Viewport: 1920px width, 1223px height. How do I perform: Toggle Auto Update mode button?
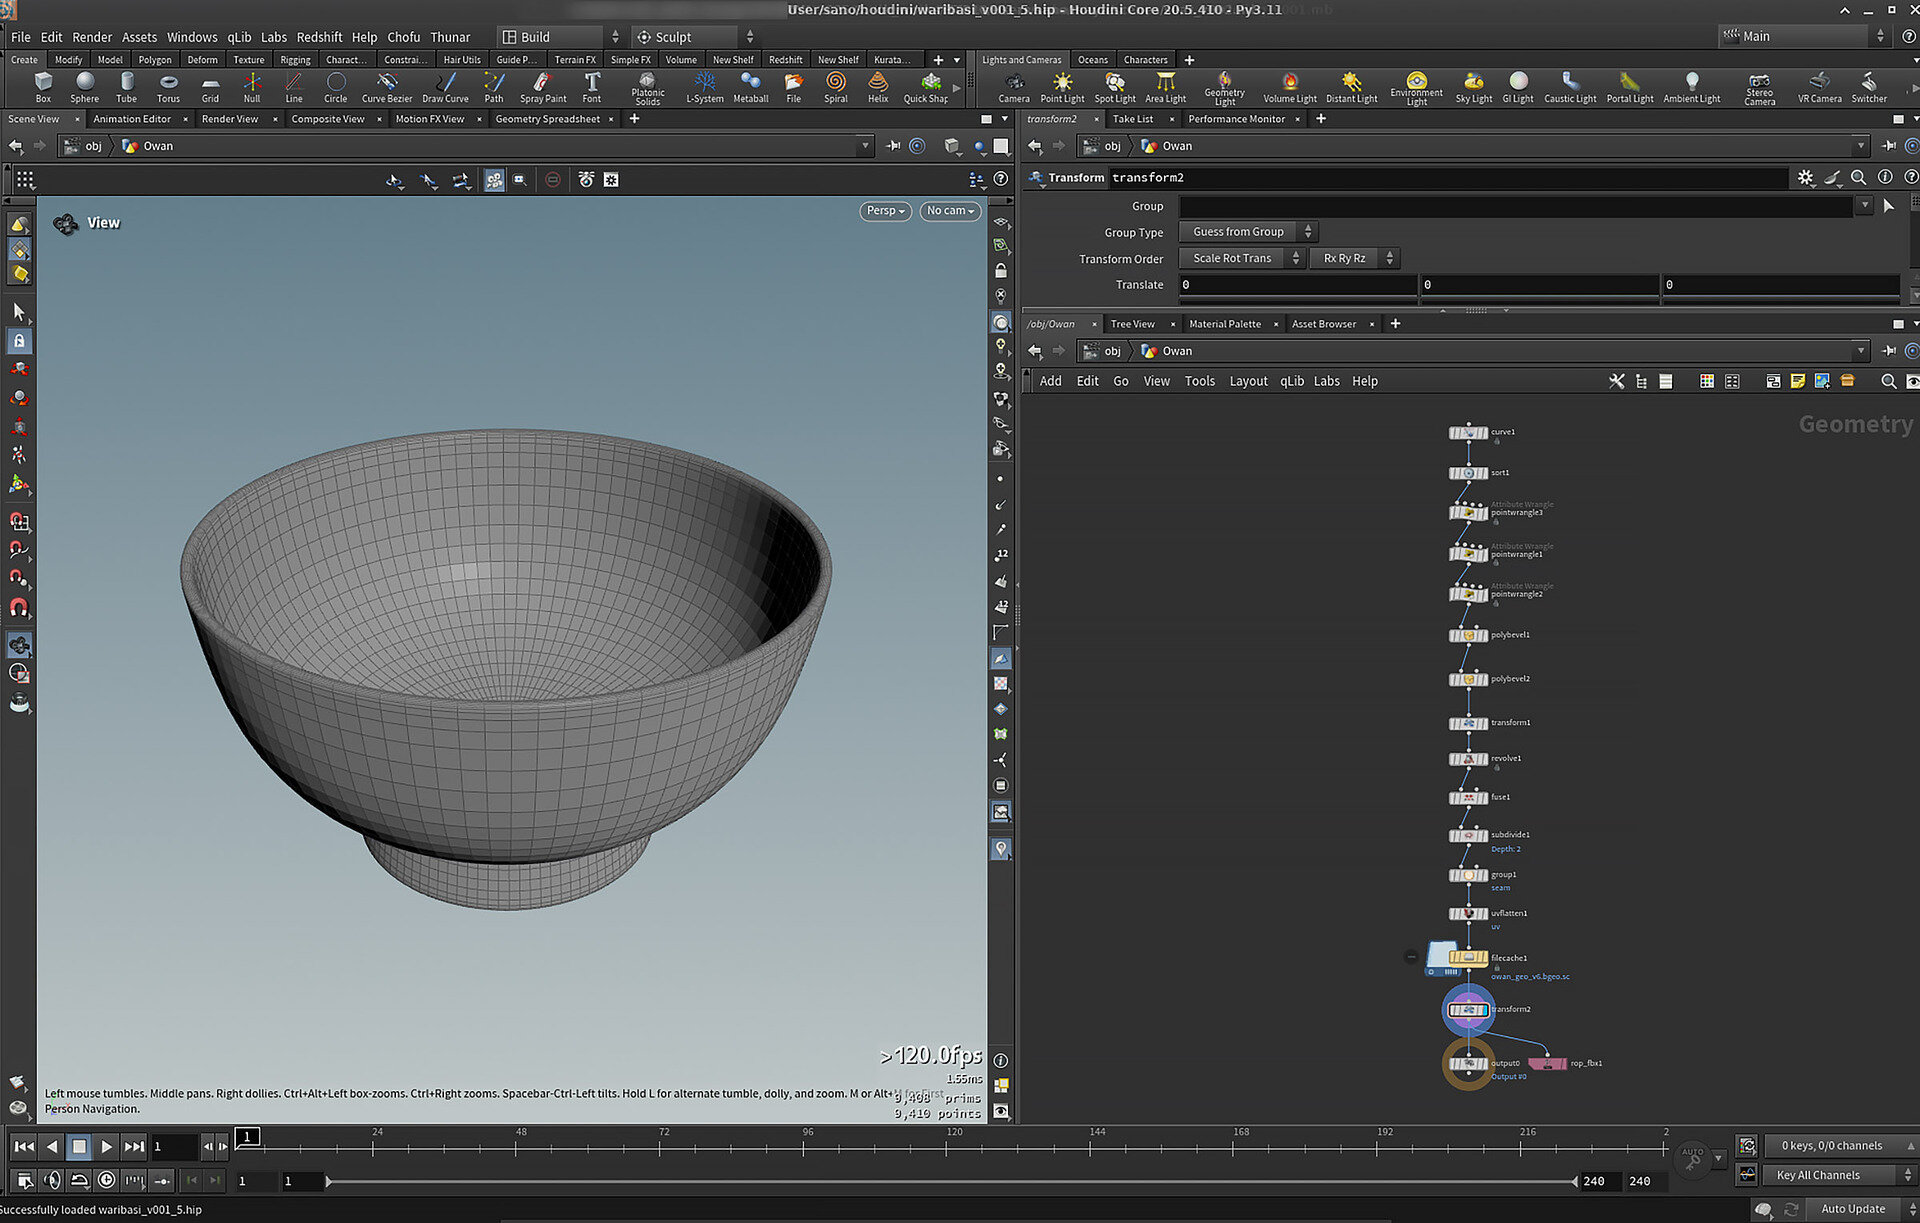1852,1209
